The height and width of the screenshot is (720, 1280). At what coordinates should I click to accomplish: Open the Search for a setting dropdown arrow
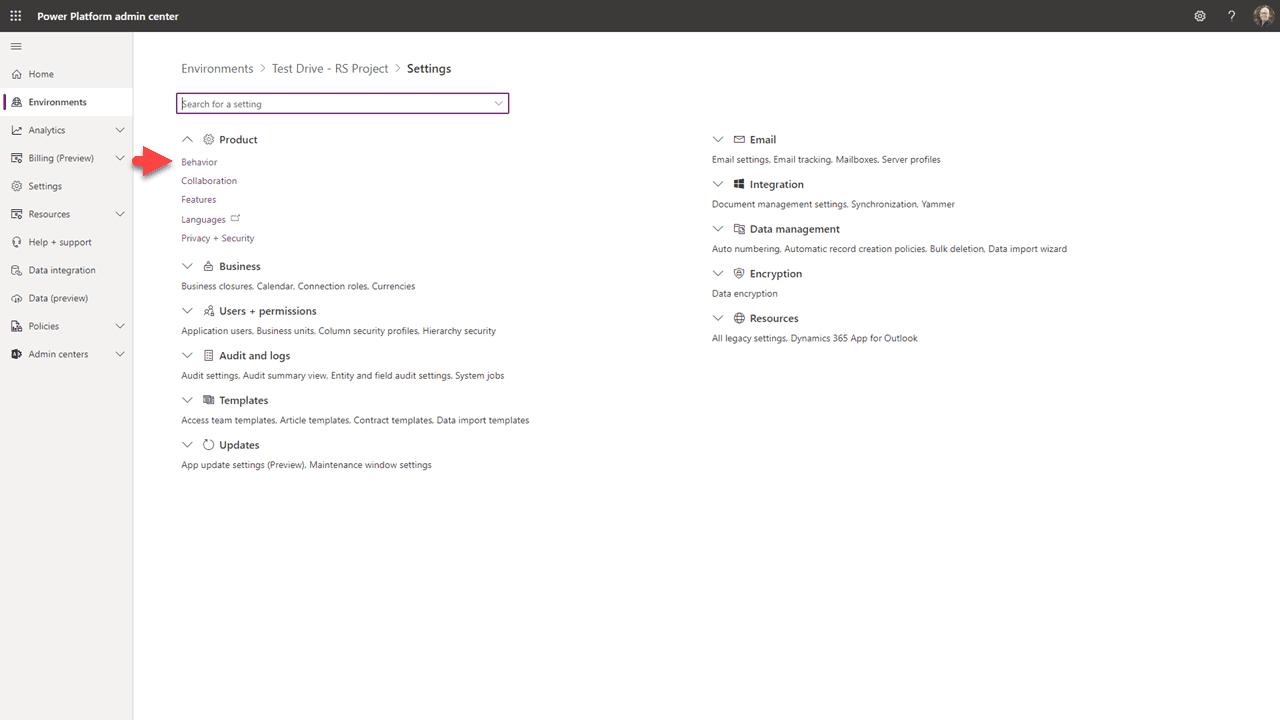(x=498, y=103)
